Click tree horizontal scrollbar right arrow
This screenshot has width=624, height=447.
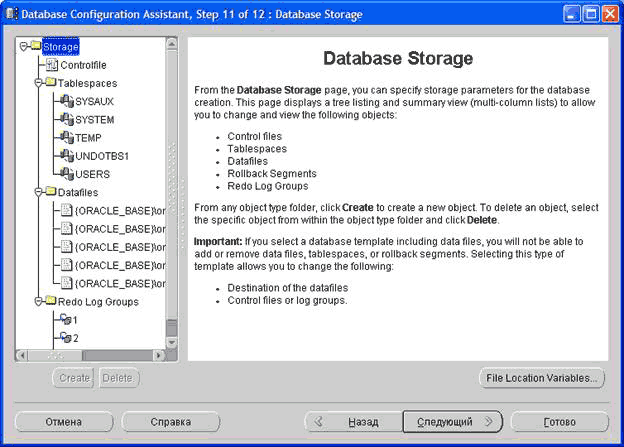(x=159, y=355)
